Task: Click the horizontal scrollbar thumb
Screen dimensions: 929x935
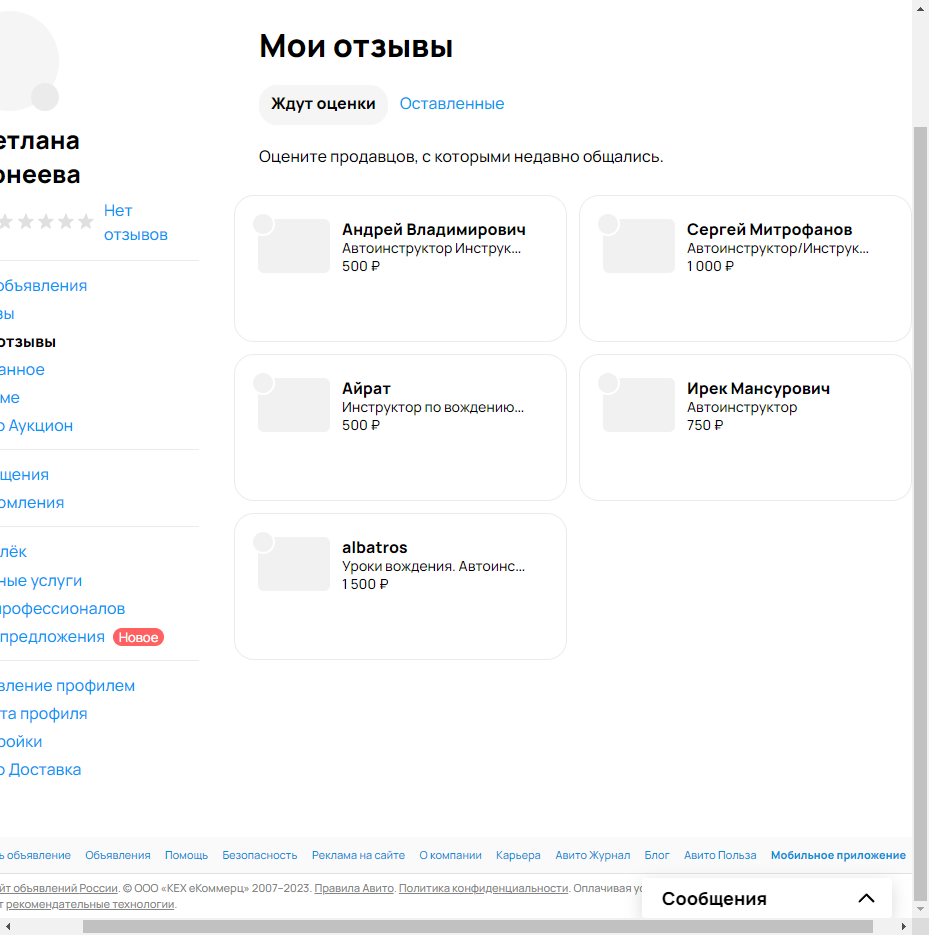Action: click(x=478, y=926)
